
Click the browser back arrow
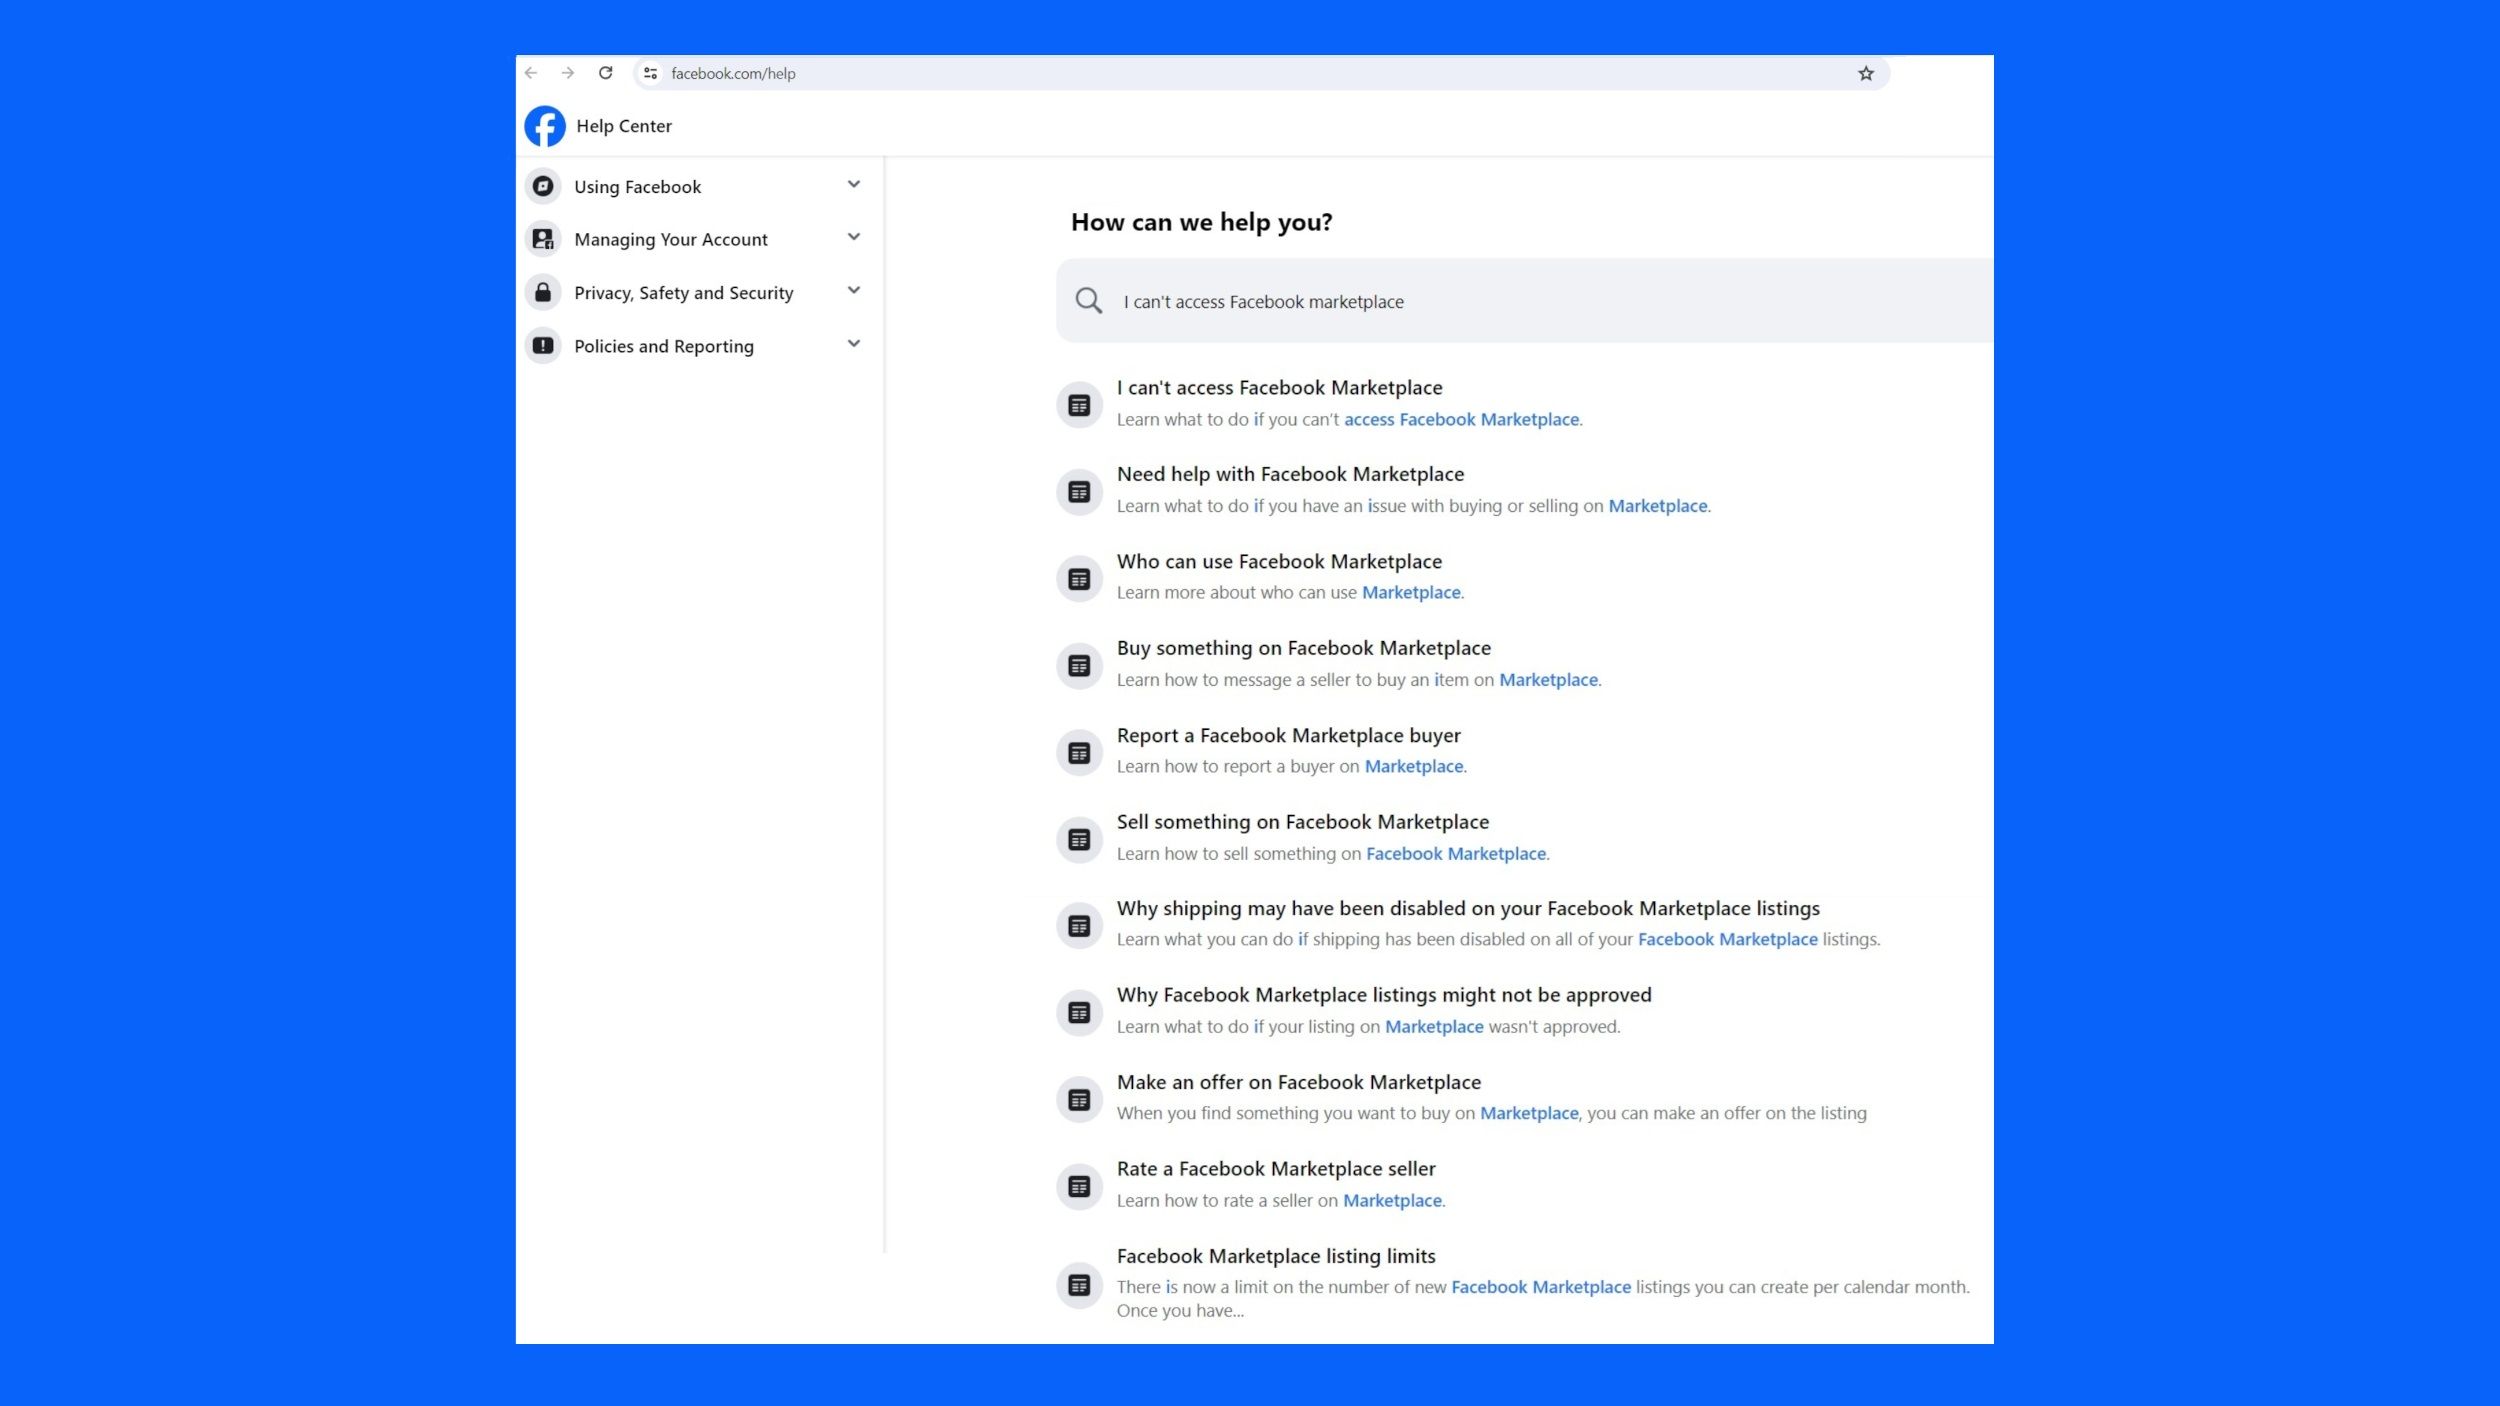(531, 73)
